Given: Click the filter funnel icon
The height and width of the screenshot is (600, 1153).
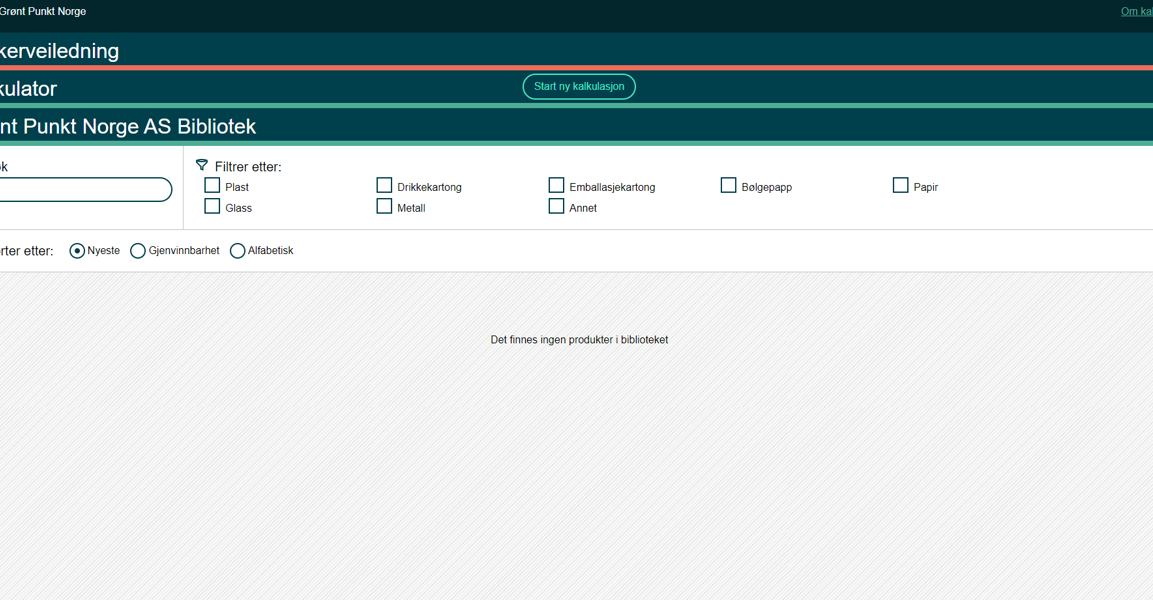Looking at the screenshot, I should tap(201, 165).
